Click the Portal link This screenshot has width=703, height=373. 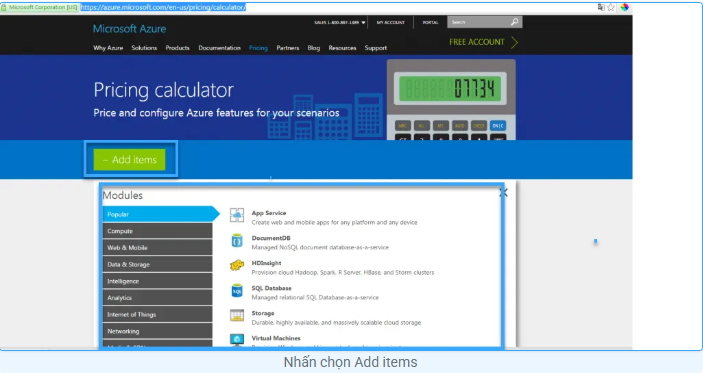coord(430,22)
